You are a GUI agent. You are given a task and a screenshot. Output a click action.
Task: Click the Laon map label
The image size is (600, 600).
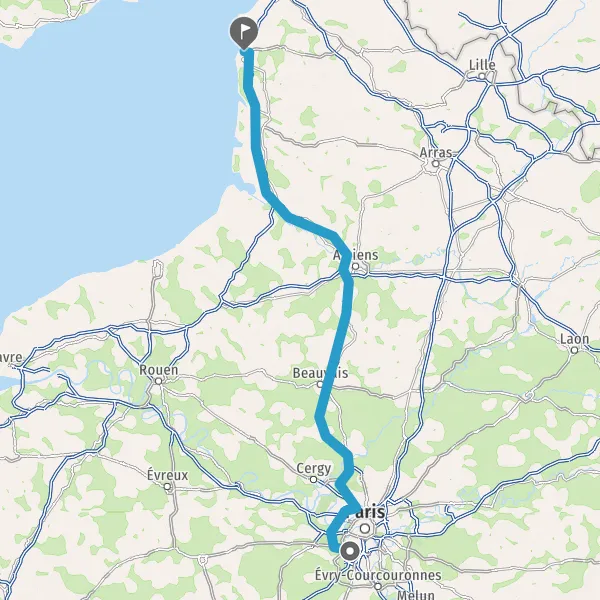tap(574, 339)
